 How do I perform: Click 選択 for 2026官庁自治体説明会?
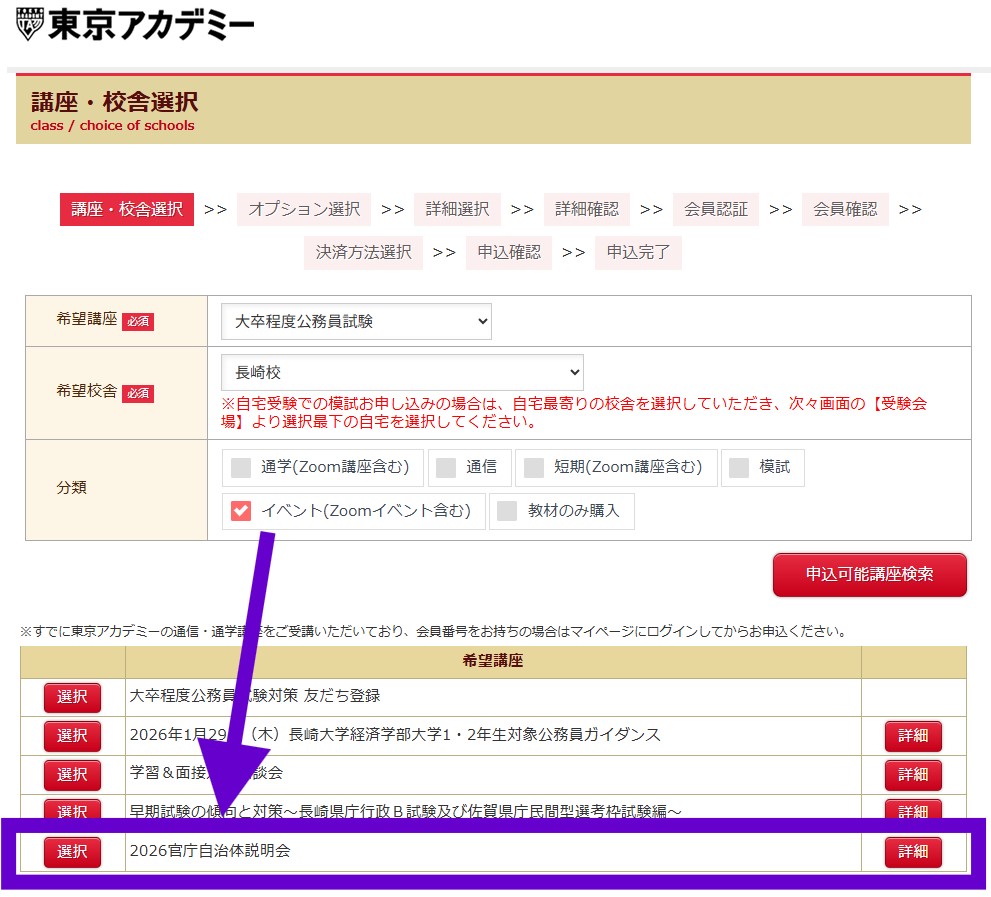(x=72, y=852)
